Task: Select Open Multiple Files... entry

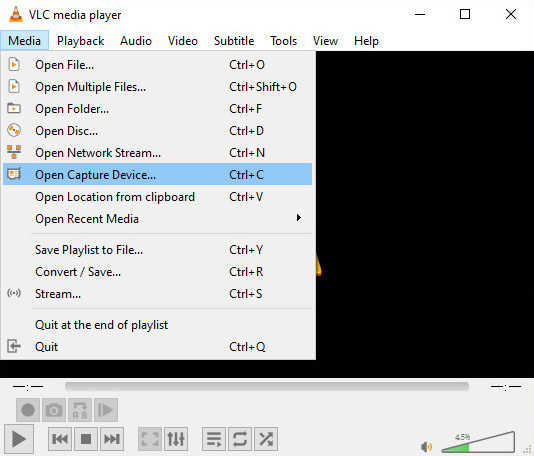Action: (x=157, y=87)
